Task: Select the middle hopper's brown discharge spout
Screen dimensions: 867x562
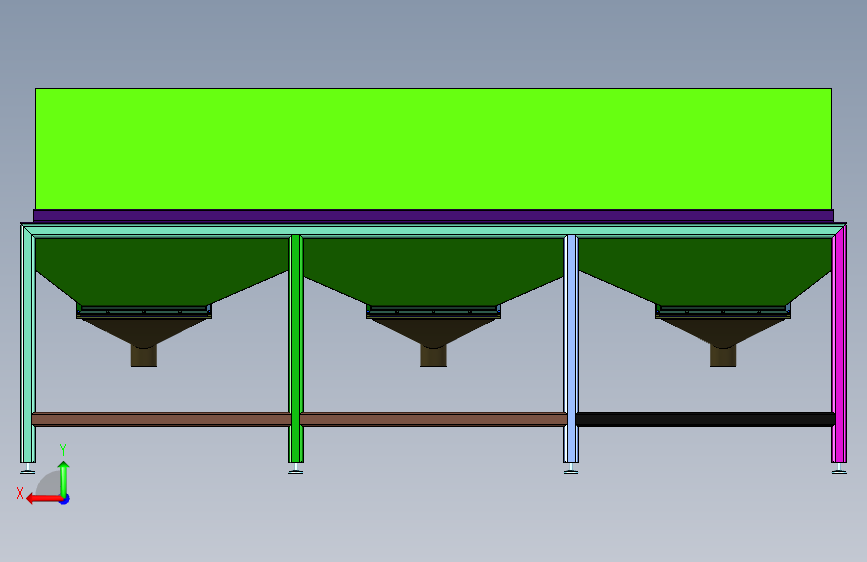Action: pos(434,356)
